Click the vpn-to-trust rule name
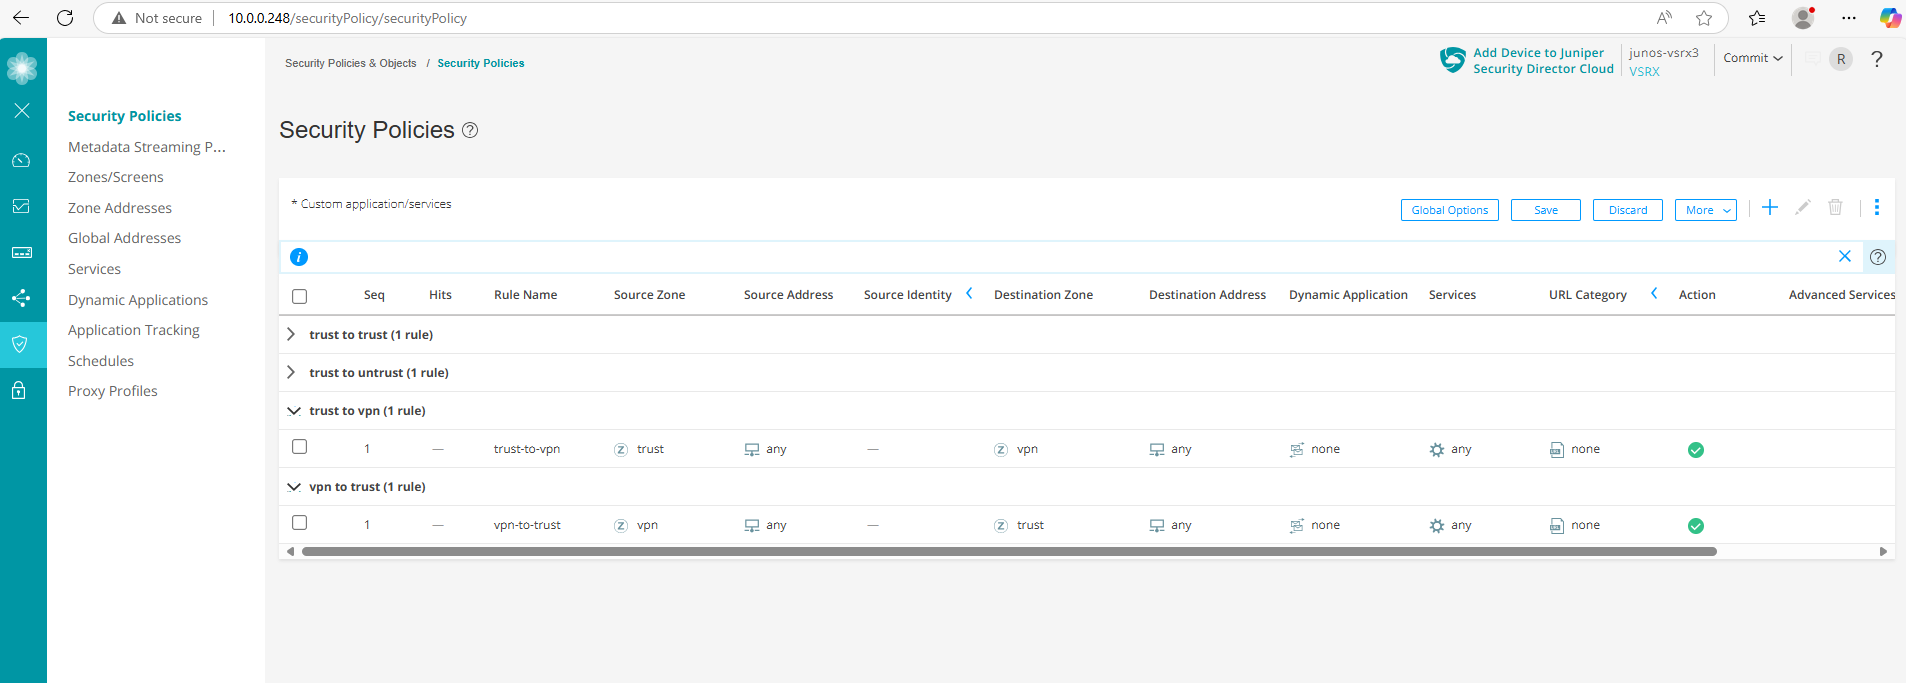Screen dimensions: 1906x683 coord(527,525)
